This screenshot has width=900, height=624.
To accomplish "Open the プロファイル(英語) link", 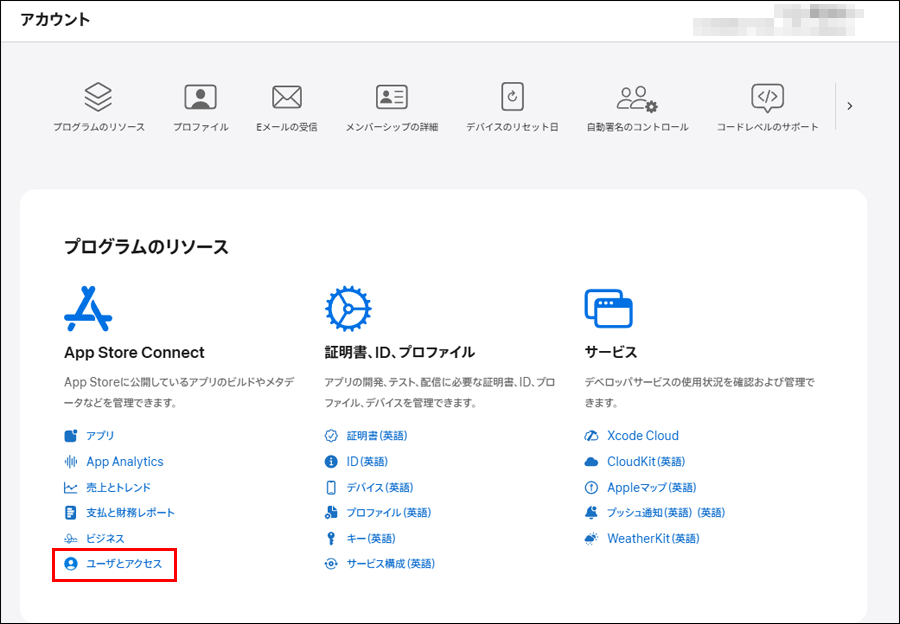I will click(x=389, y=513).
